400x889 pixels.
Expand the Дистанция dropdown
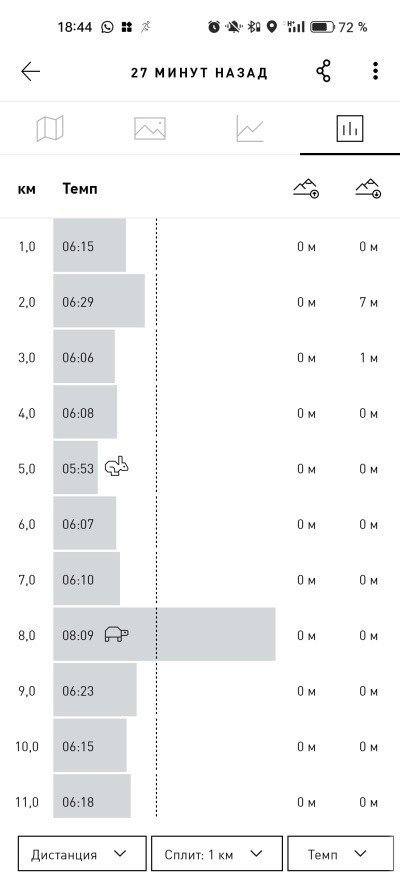[82, 854]
